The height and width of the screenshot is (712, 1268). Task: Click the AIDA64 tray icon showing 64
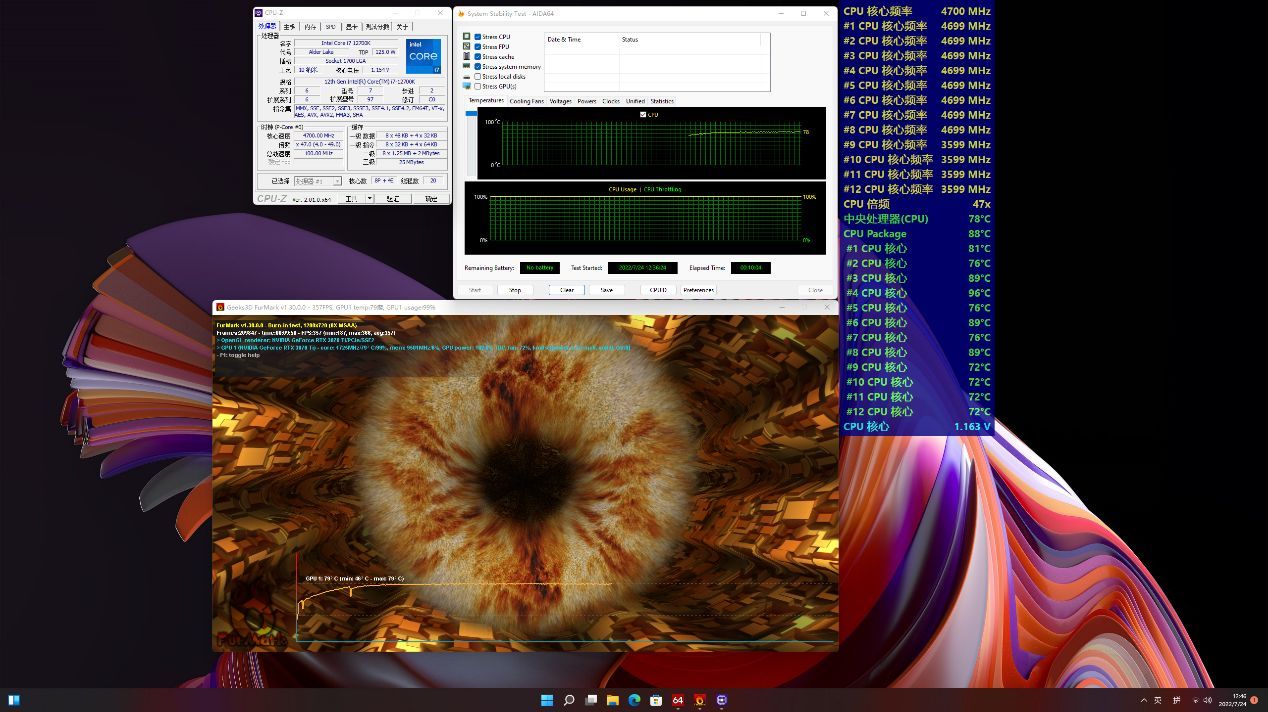click(x=678, y=700)
